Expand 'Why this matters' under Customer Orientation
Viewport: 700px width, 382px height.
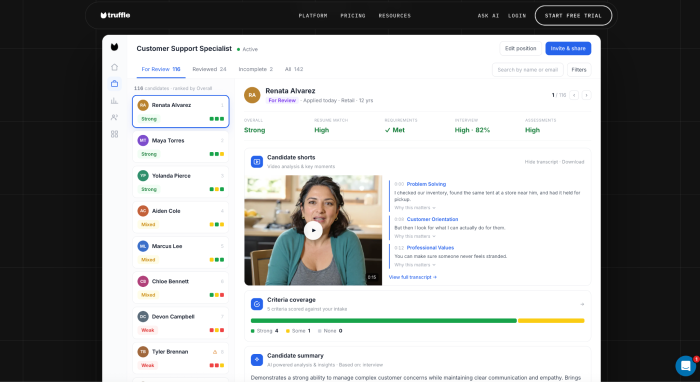coord(415,237)
